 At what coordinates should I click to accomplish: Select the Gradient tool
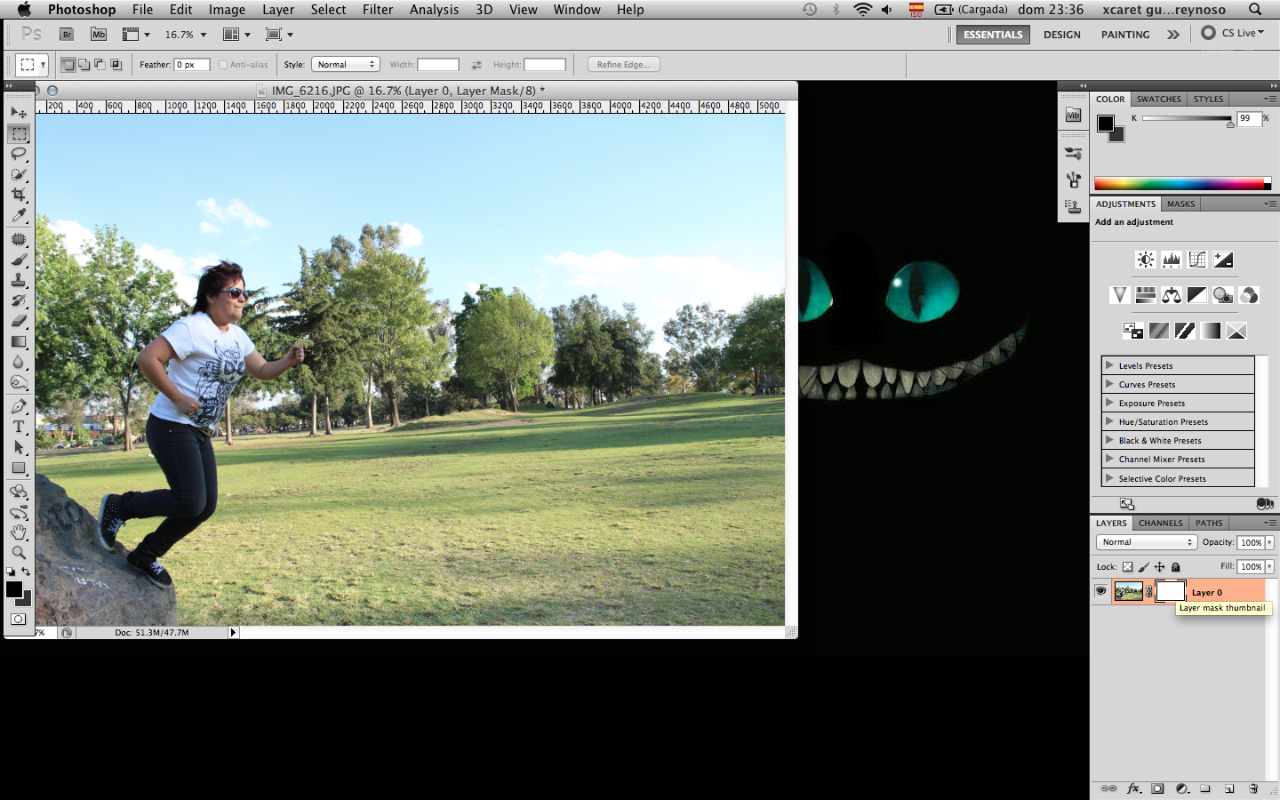coord(19,342)
